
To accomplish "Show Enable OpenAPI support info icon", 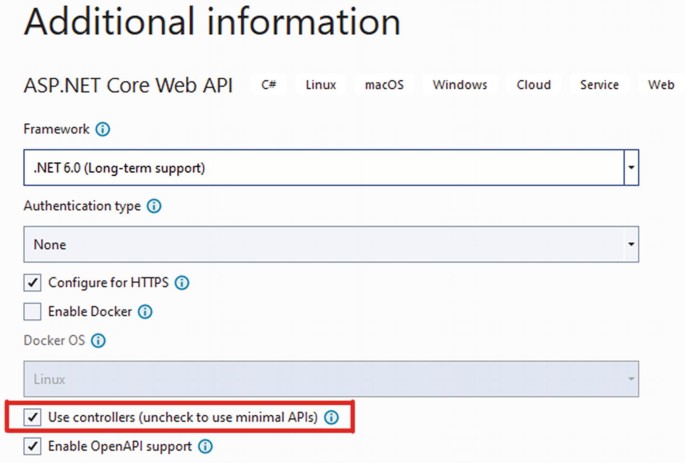I will tap(205, 446).
